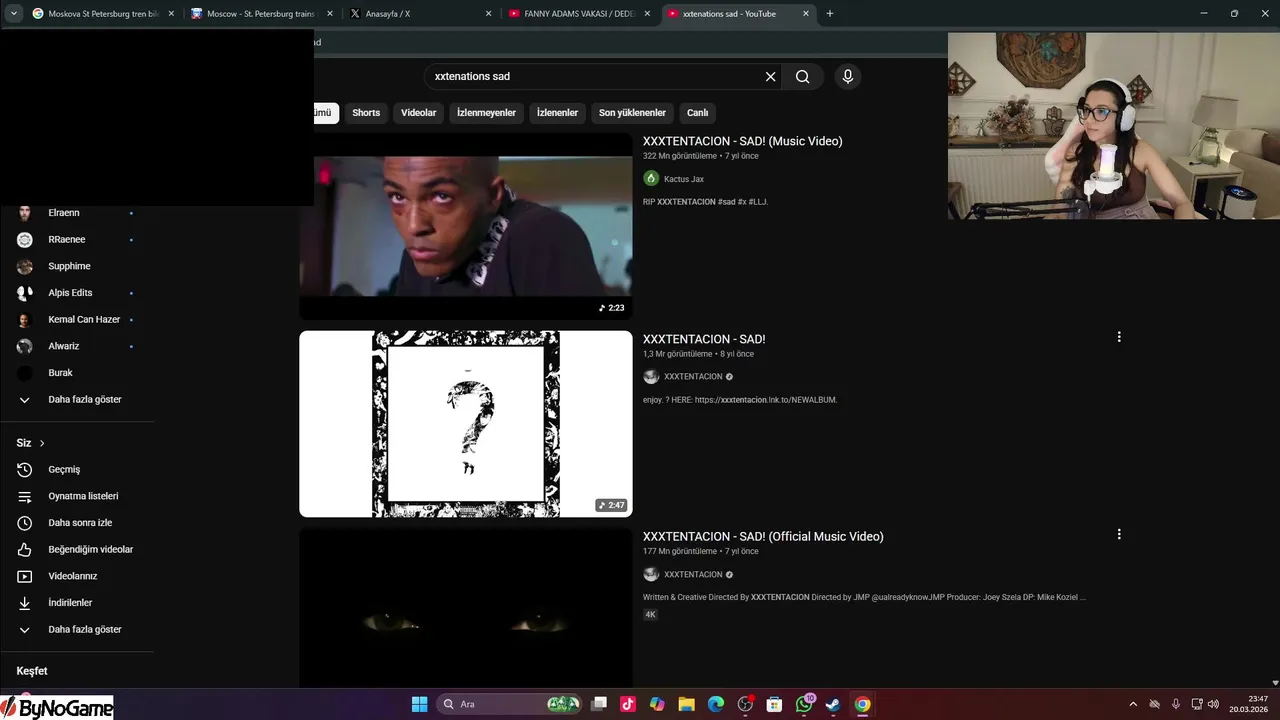Open Kactus Jax channel name
1280x720 pixels.
[684, 179]
